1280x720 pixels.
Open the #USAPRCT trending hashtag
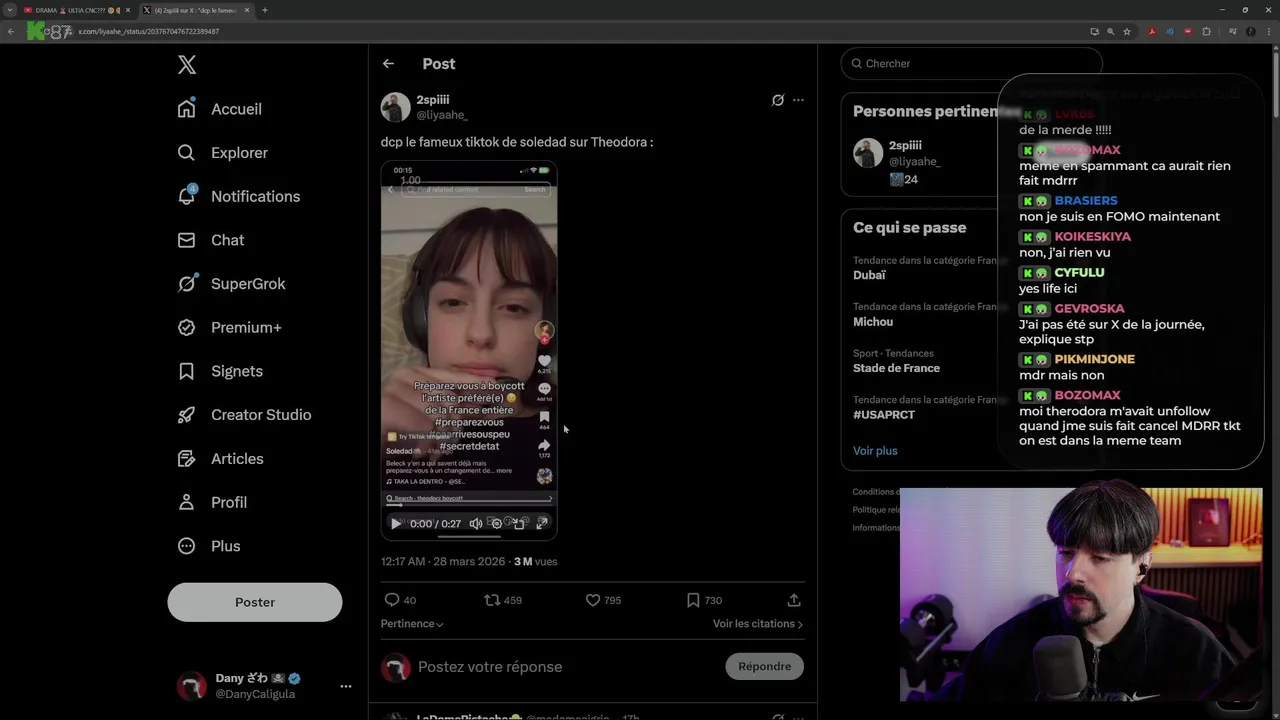[x=884, y=414]
